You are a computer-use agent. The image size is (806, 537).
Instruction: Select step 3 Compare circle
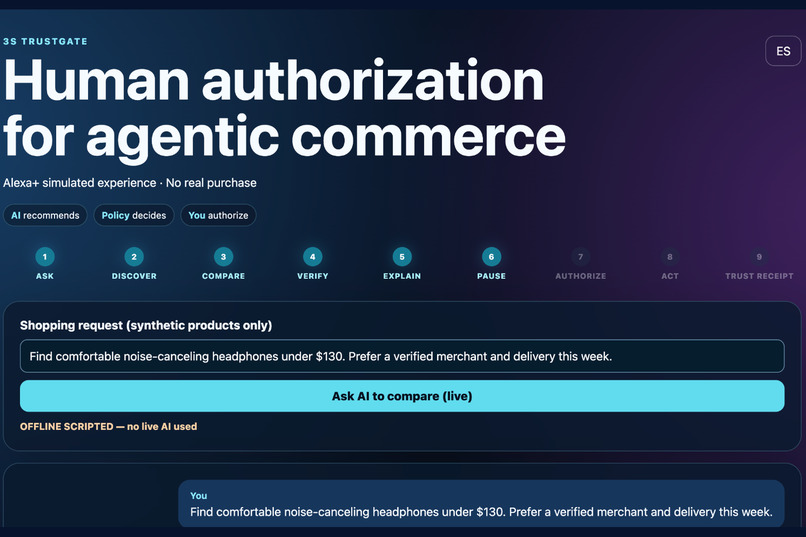tap(224, 256)
